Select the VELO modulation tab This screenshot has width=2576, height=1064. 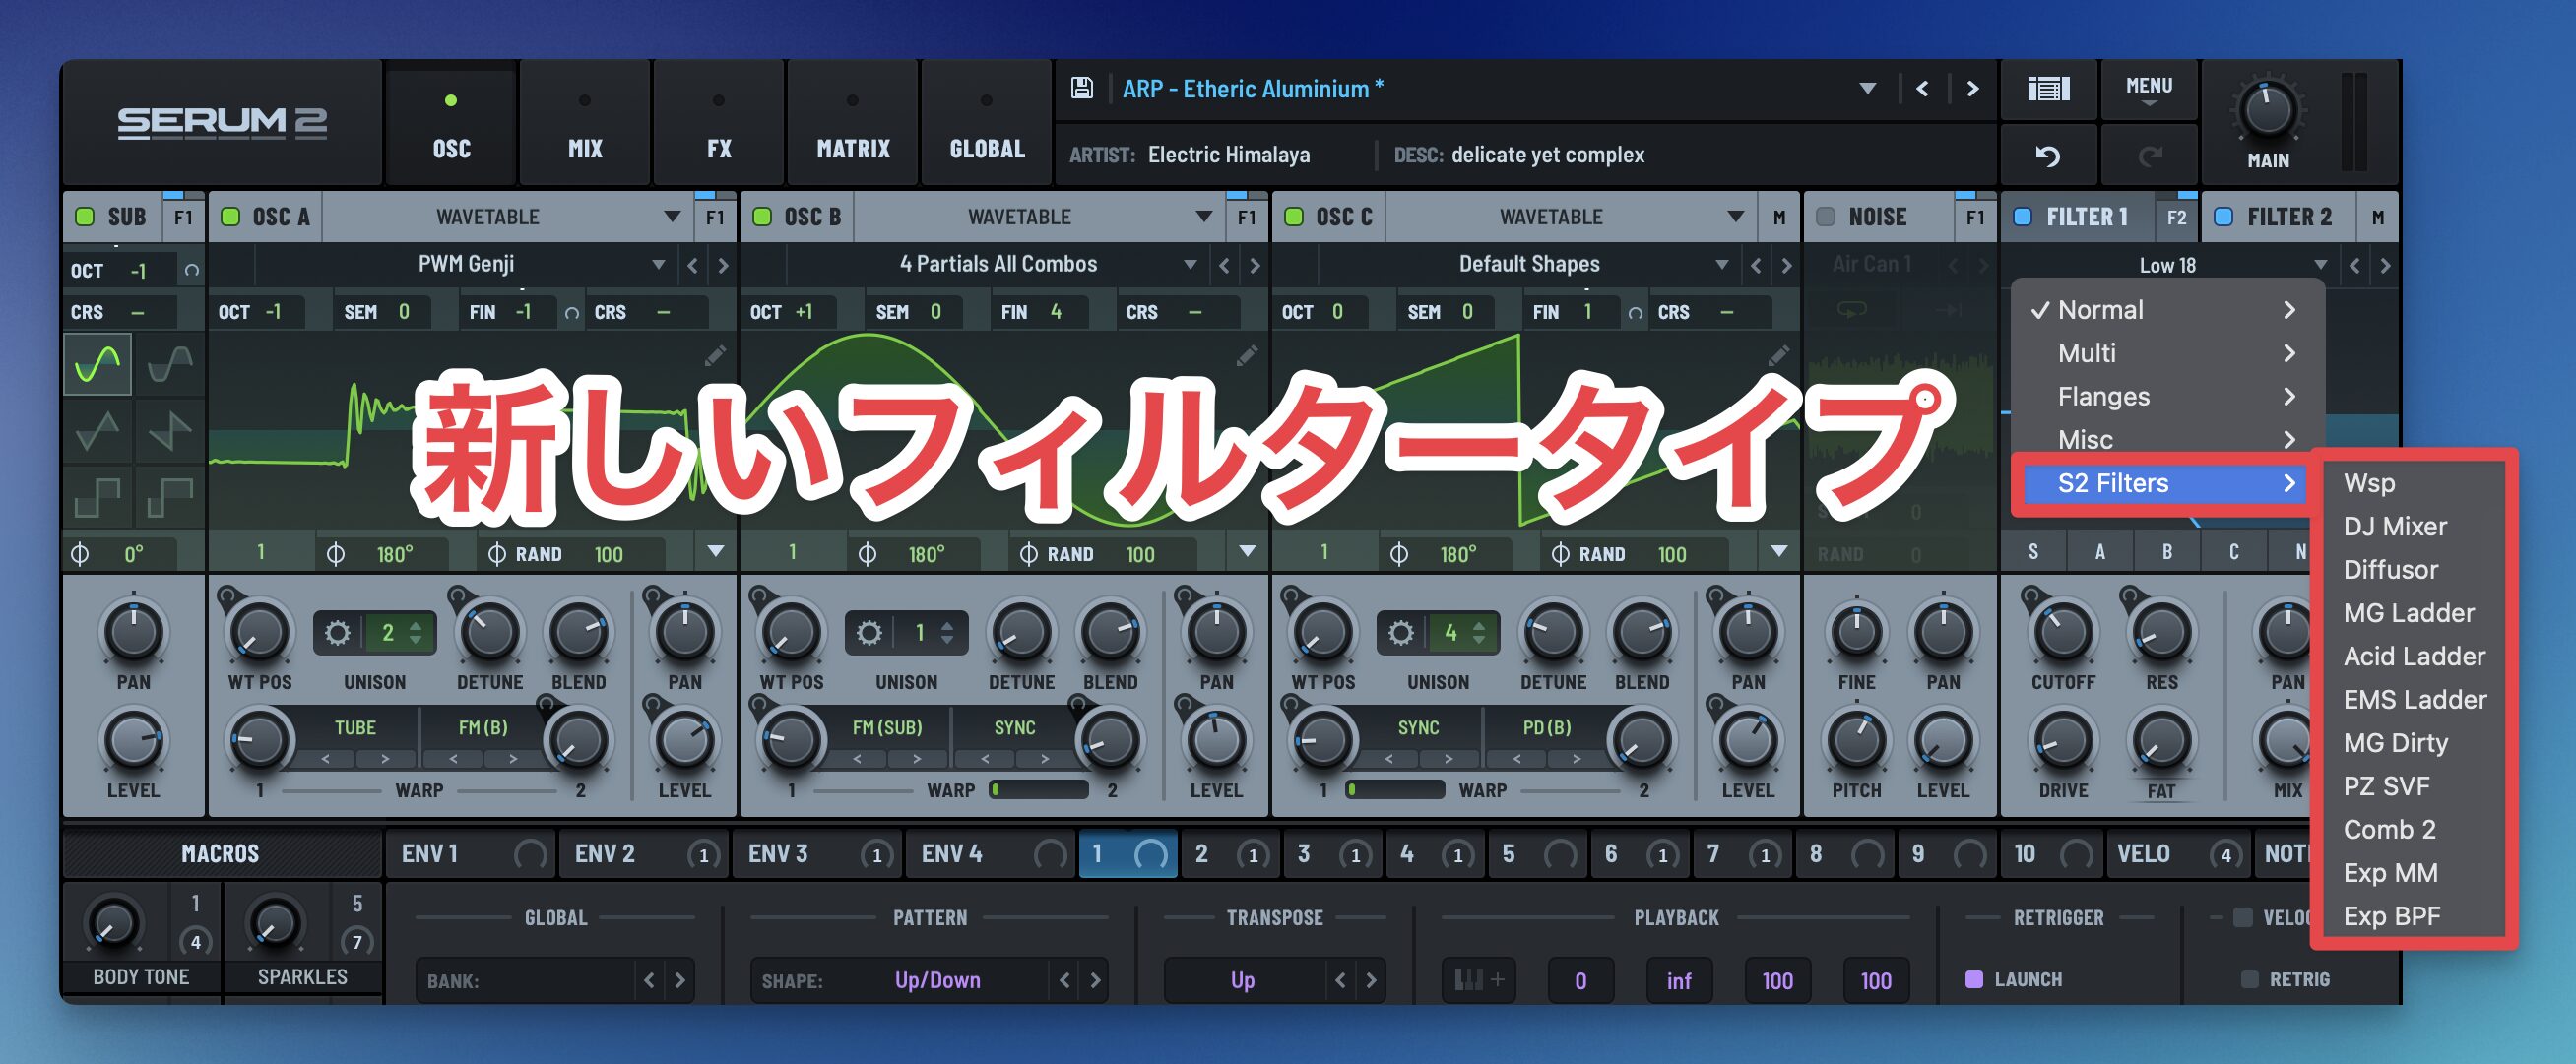click(x=2177, y=854)
